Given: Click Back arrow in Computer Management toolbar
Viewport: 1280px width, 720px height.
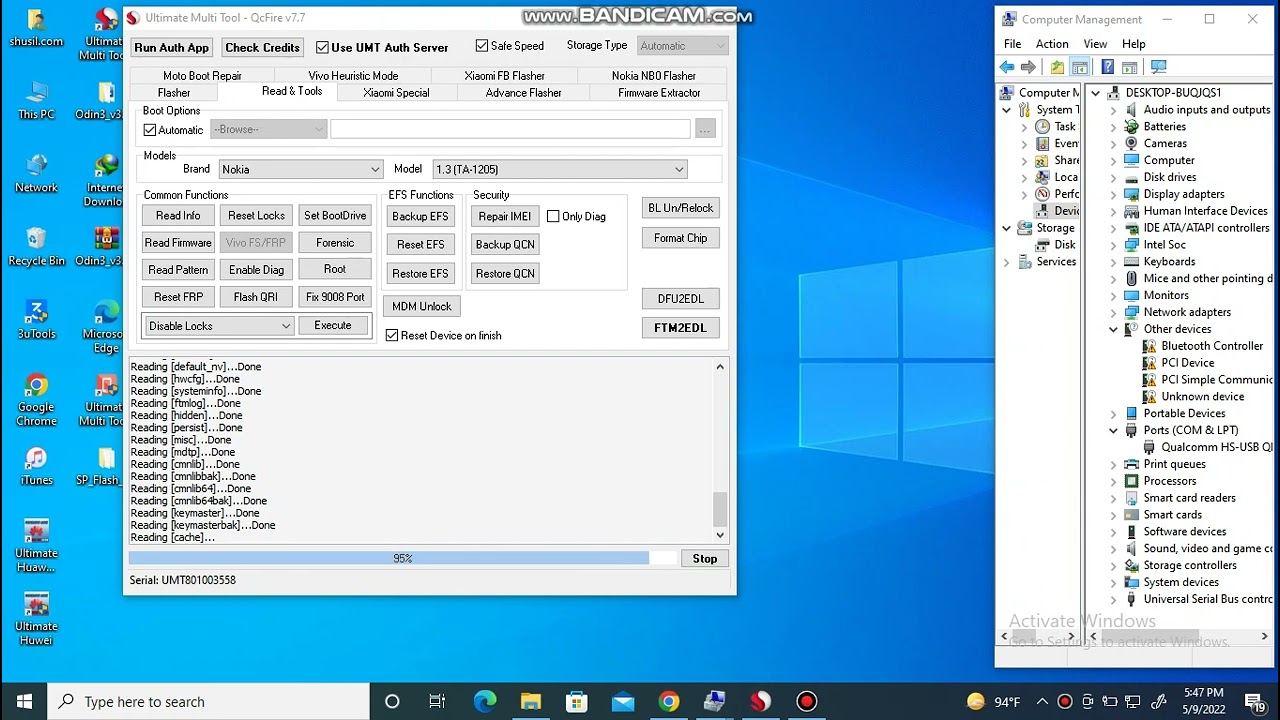Looking at the screenshot, I should 1007,67.
